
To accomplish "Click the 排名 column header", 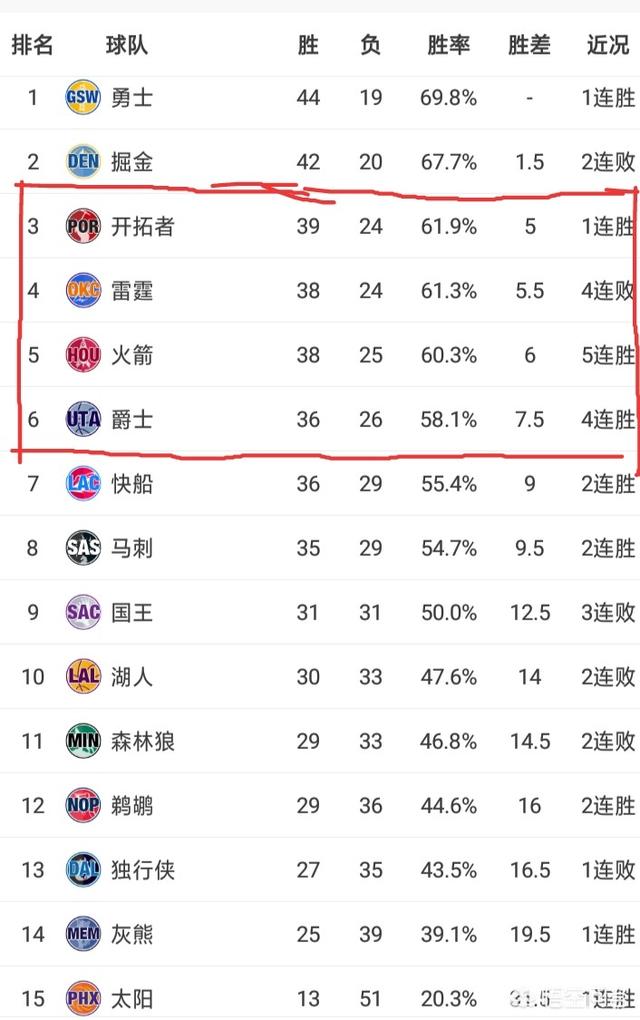I will 33,46.
